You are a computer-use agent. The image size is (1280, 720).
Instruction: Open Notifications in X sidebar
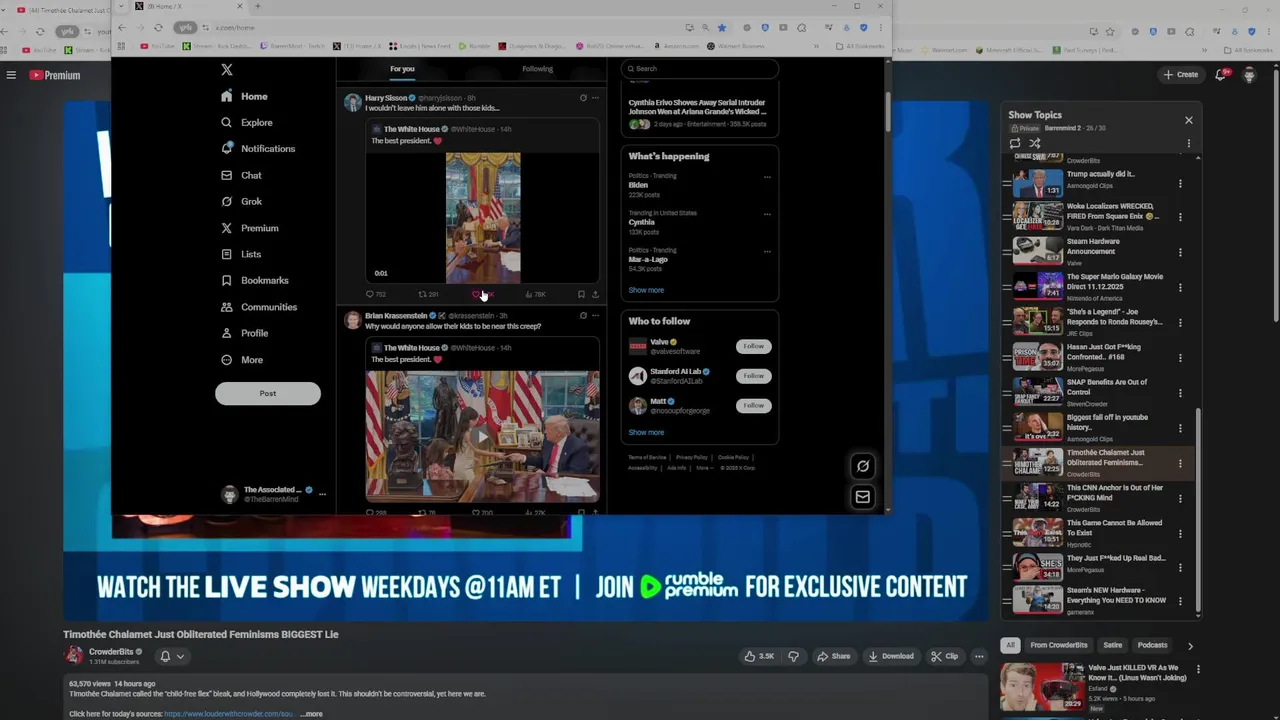pos(258,148)
